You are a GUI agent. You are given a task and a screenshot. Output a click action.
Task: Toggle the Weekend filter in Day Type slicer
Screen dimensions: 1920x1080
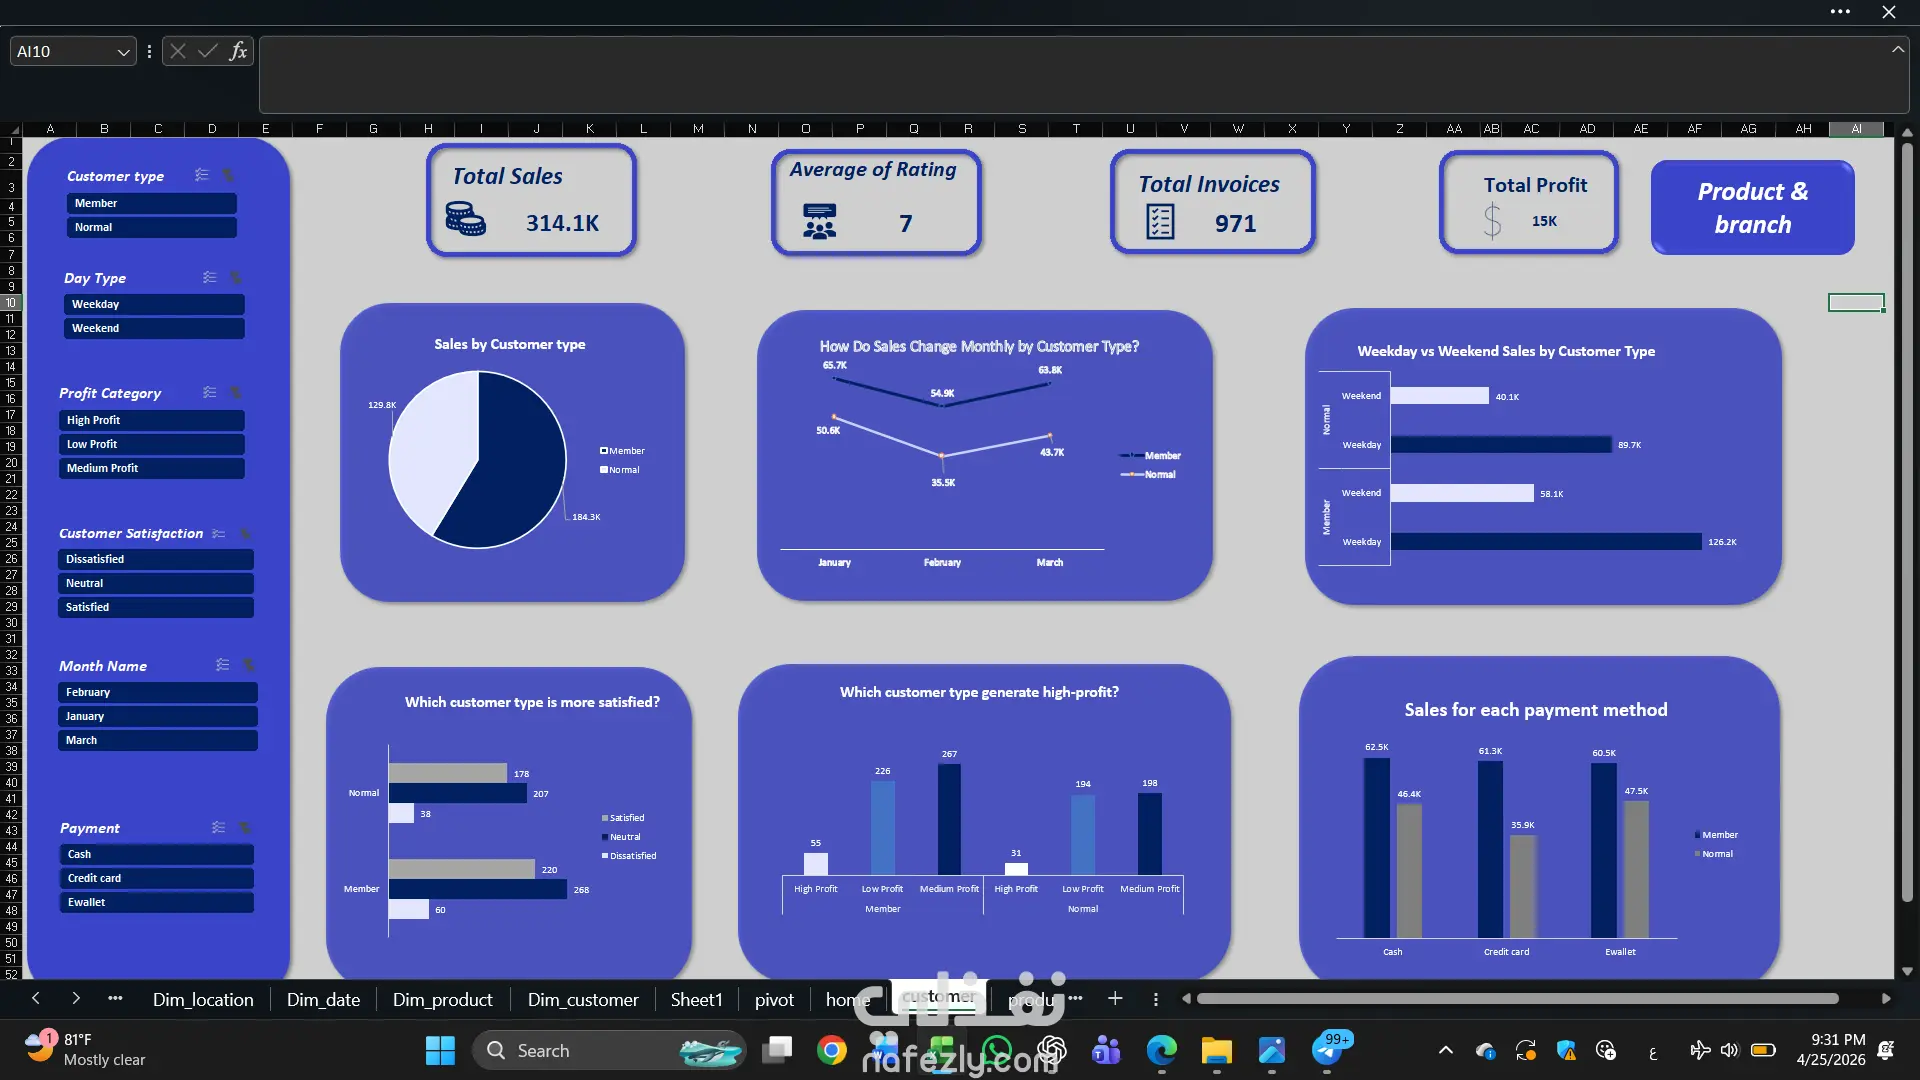(154, 328)
